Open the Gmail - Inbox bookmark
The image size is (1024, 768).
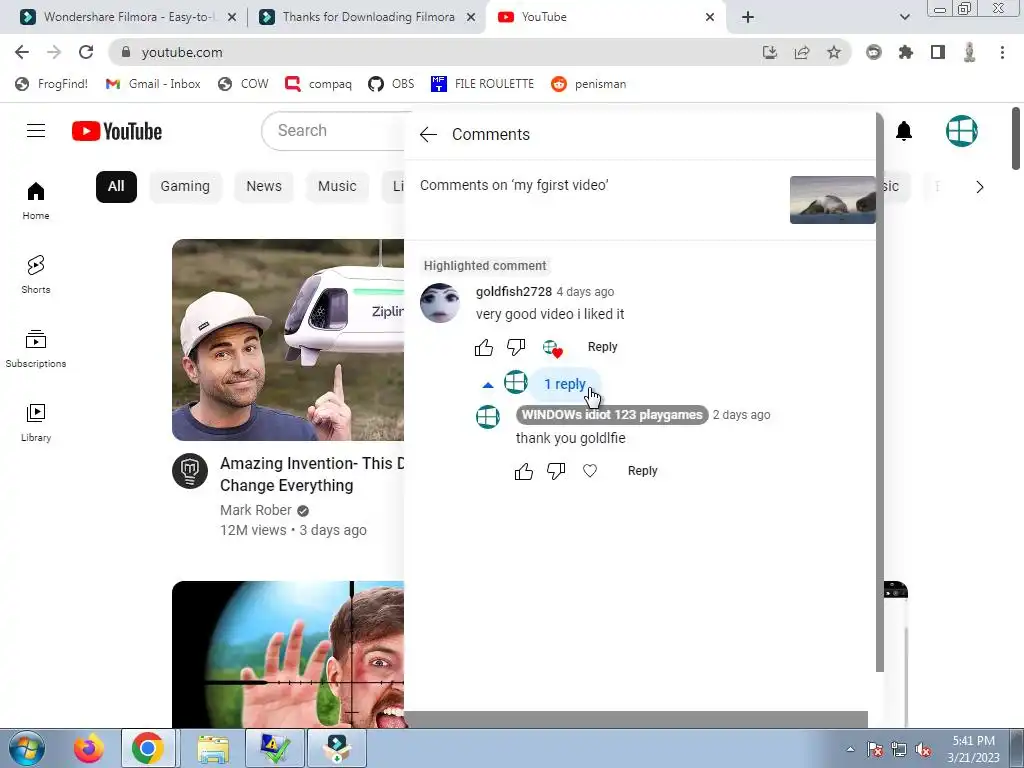[x=153, y=84]
